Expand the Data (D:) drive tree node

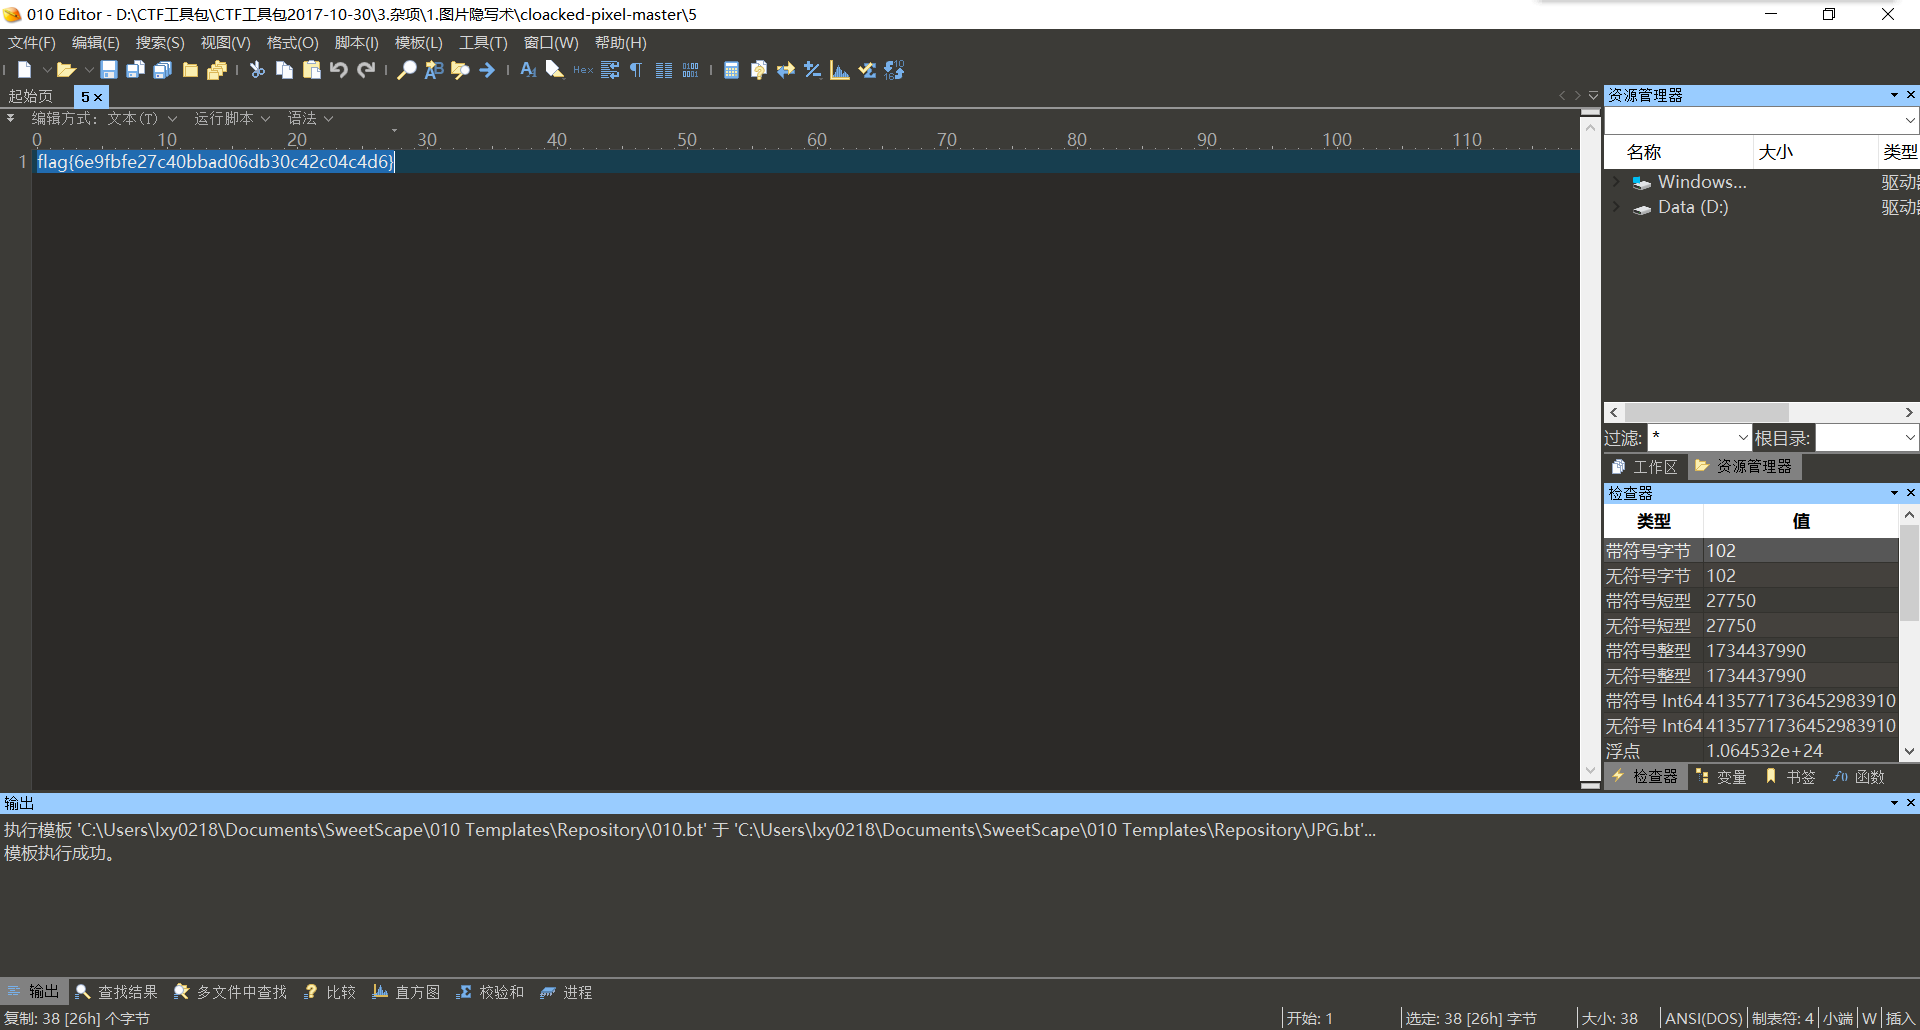pyautogui.click(x=1616, y=207)
